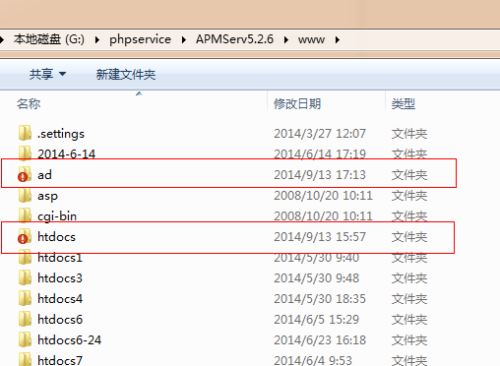Click www in the address bar
Image resolution: width=500 pixels, height=366 pixels.
click(311, 40)
